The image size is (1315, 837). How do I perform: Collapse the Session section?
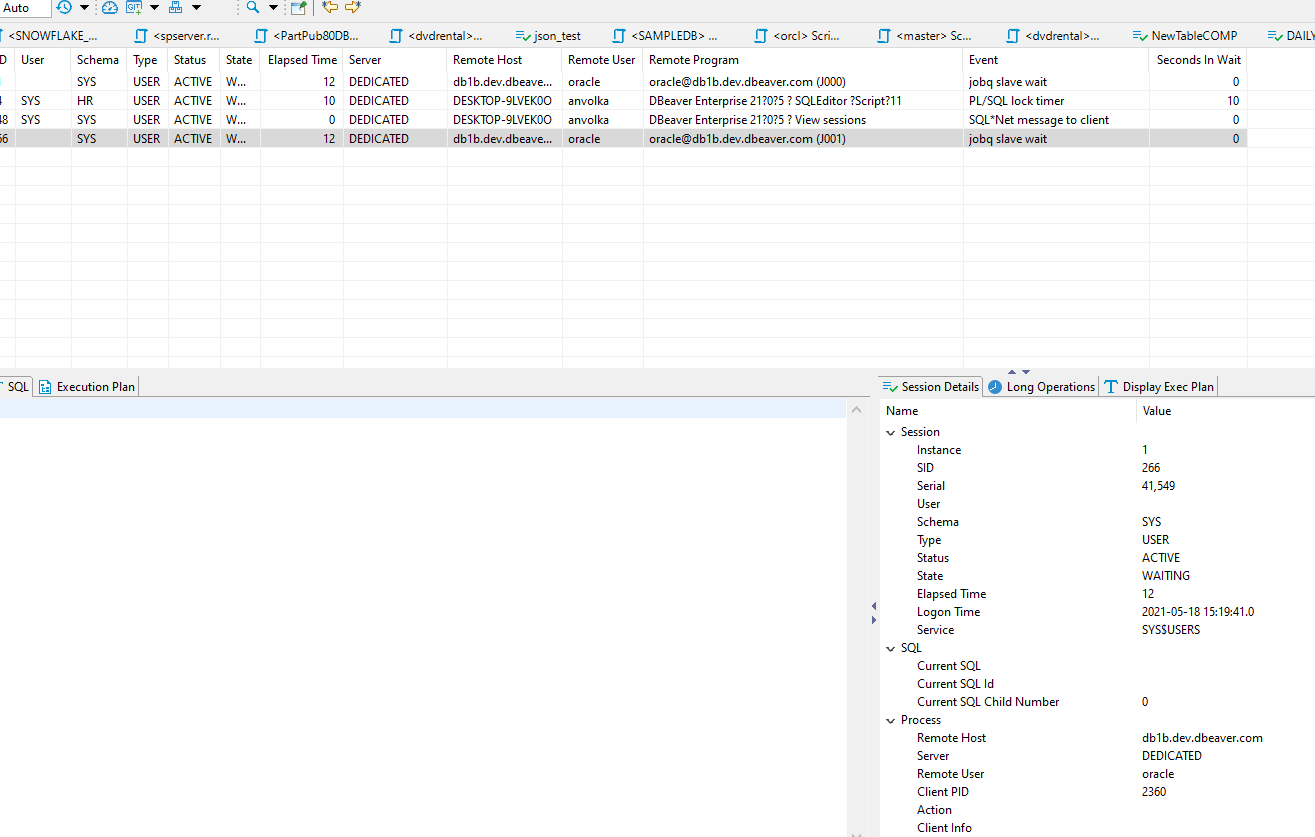coord(891,431)
